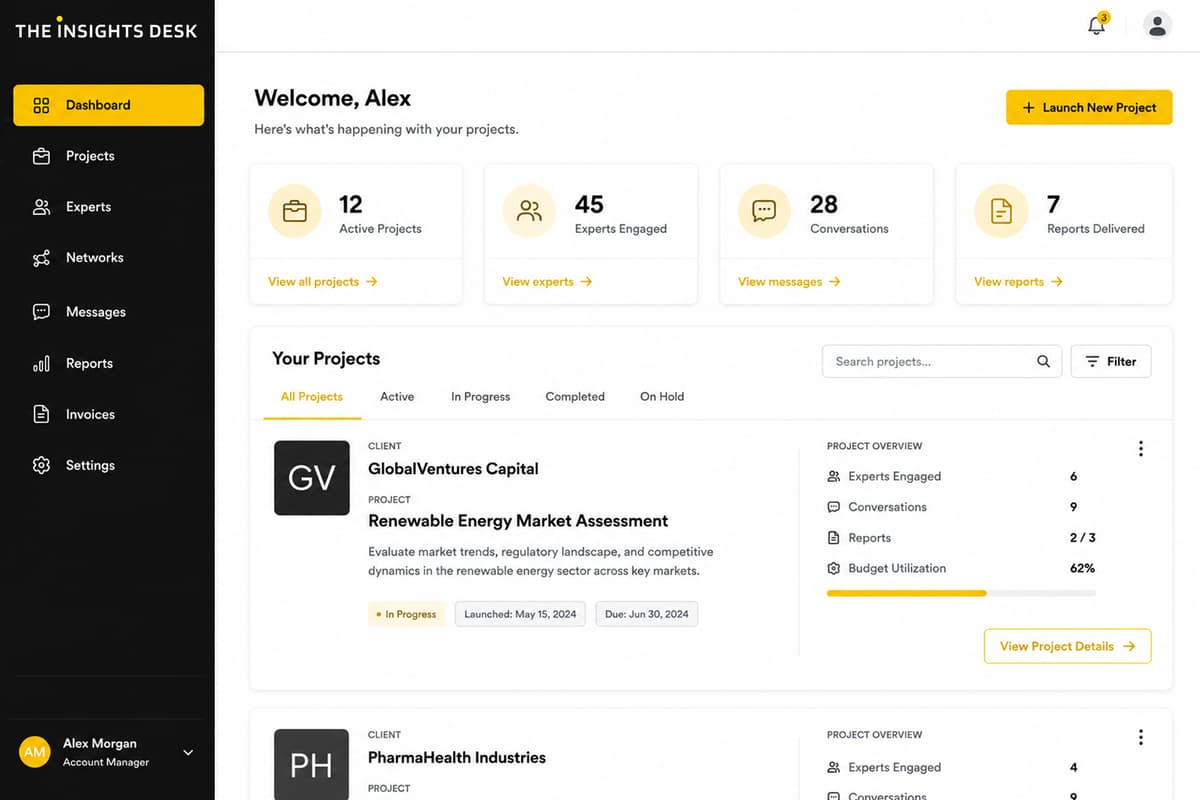Follow the View all projects link
Screen dimensions: 1200x800
[322, 282]
